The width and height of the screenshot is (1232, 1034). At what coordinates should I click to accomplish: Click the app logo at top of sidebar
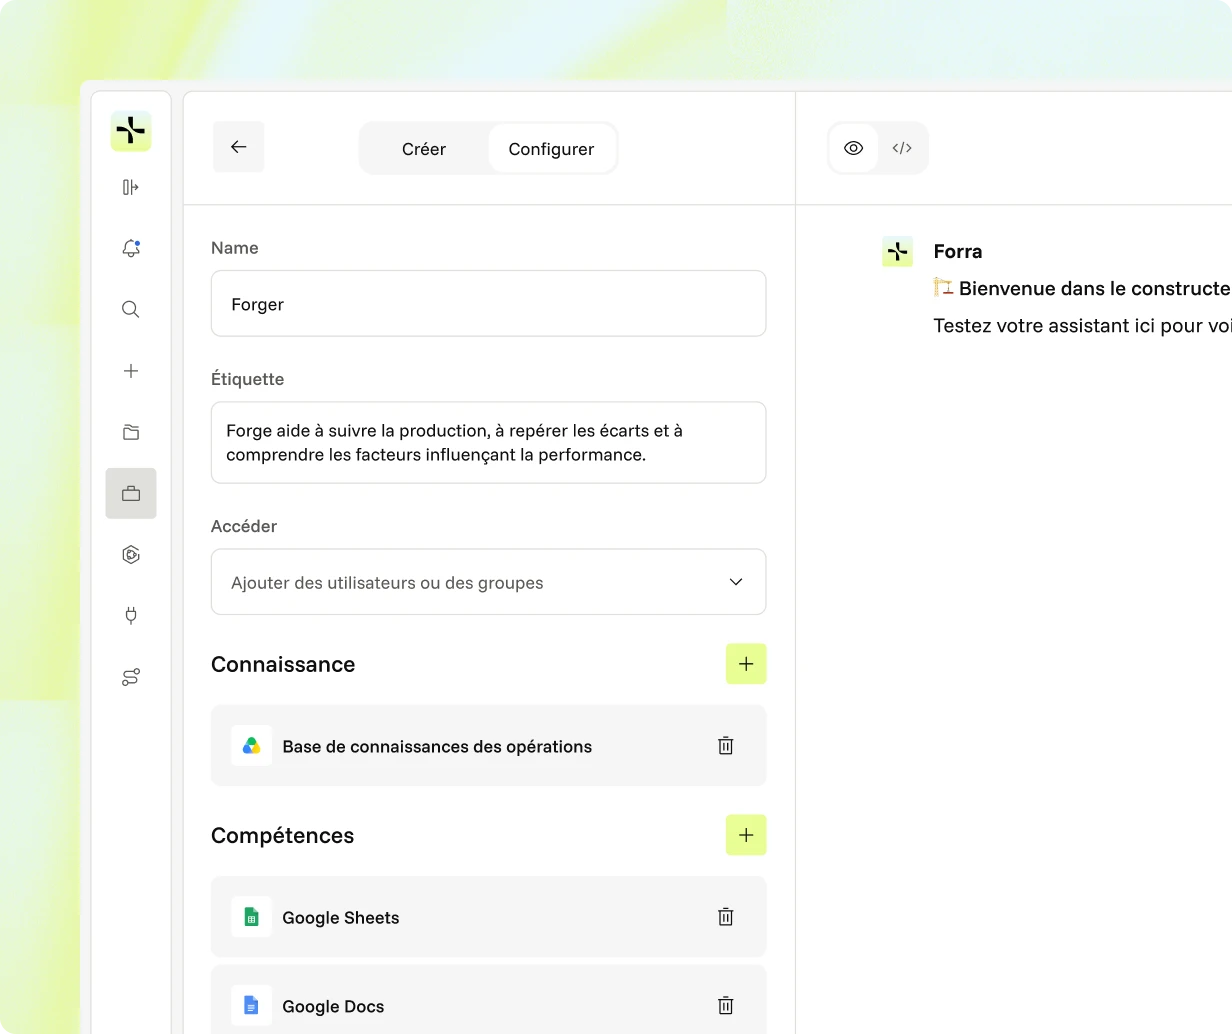131,131
